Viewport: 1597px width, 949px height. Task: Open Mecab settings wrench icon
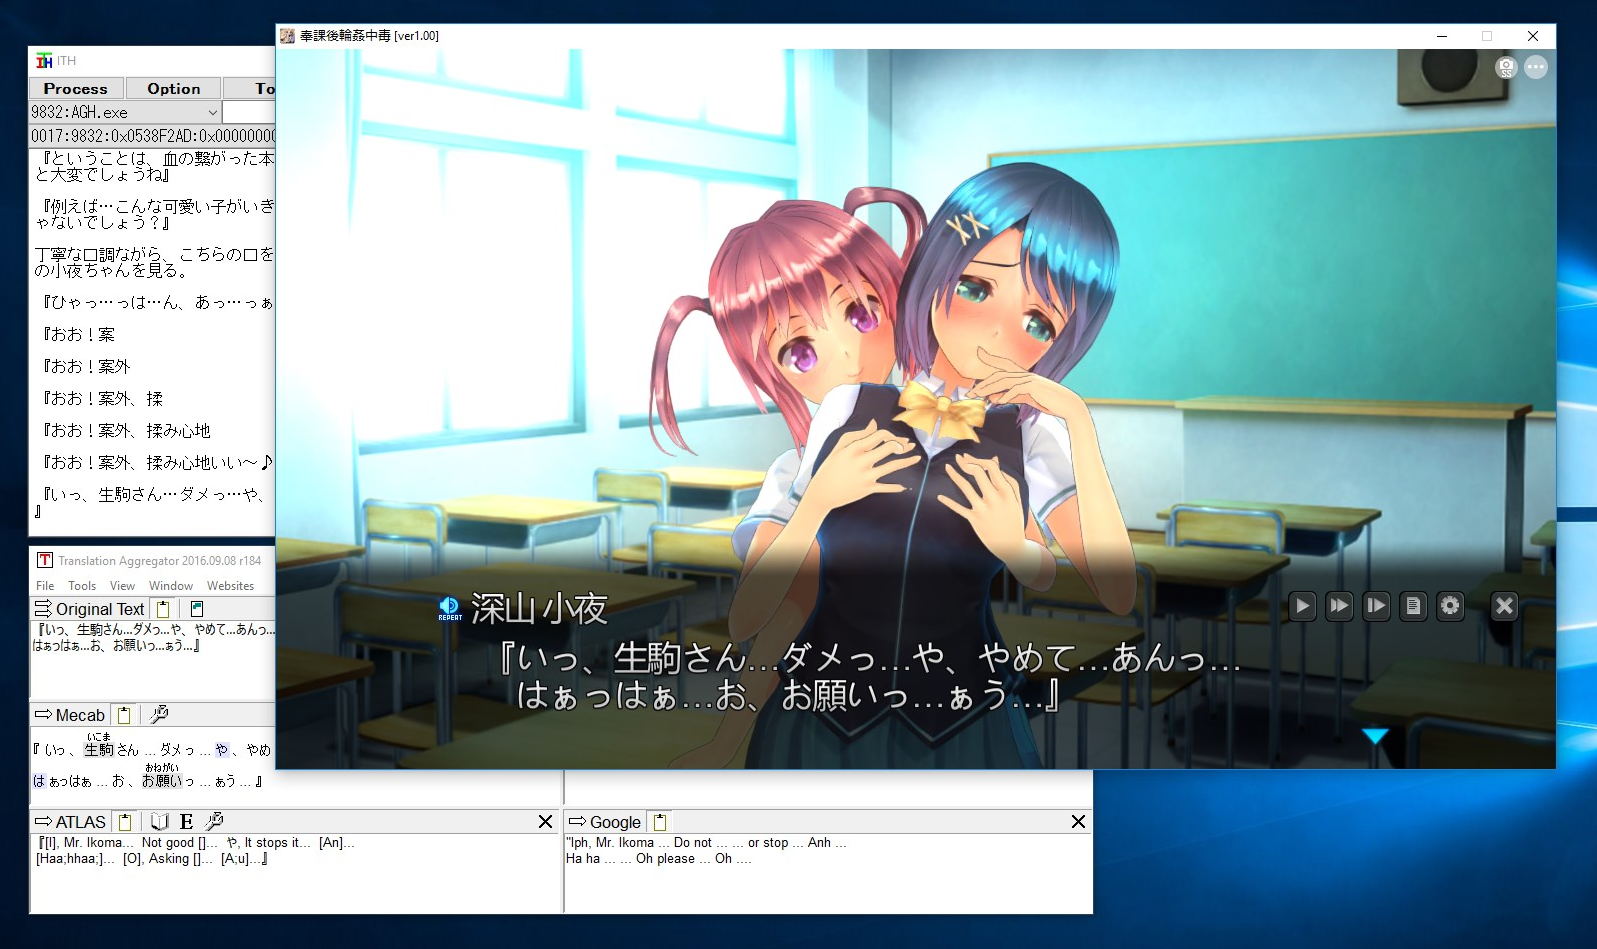158,715
